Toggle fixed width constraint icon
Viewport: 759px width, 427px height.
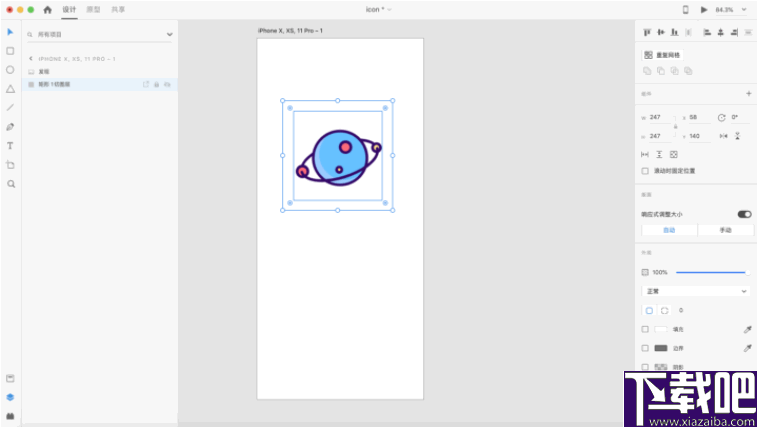[645, 154]
